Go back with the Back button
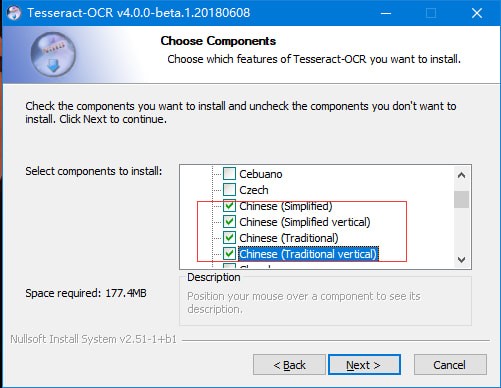Image resolution: width=501 pixels, height=388 pixels. pyautogui.click(x=289, y=365)
